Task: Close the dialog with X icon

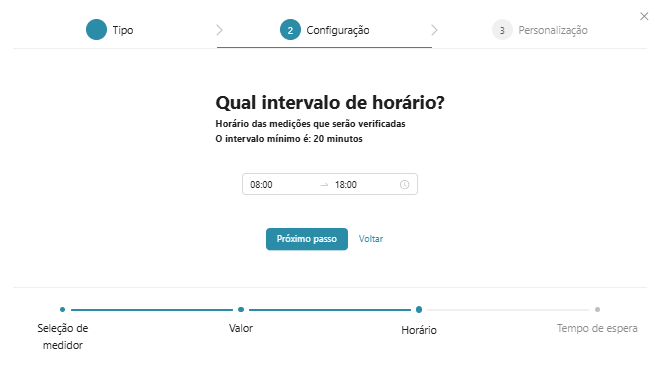Action: (x=644, y=16)
